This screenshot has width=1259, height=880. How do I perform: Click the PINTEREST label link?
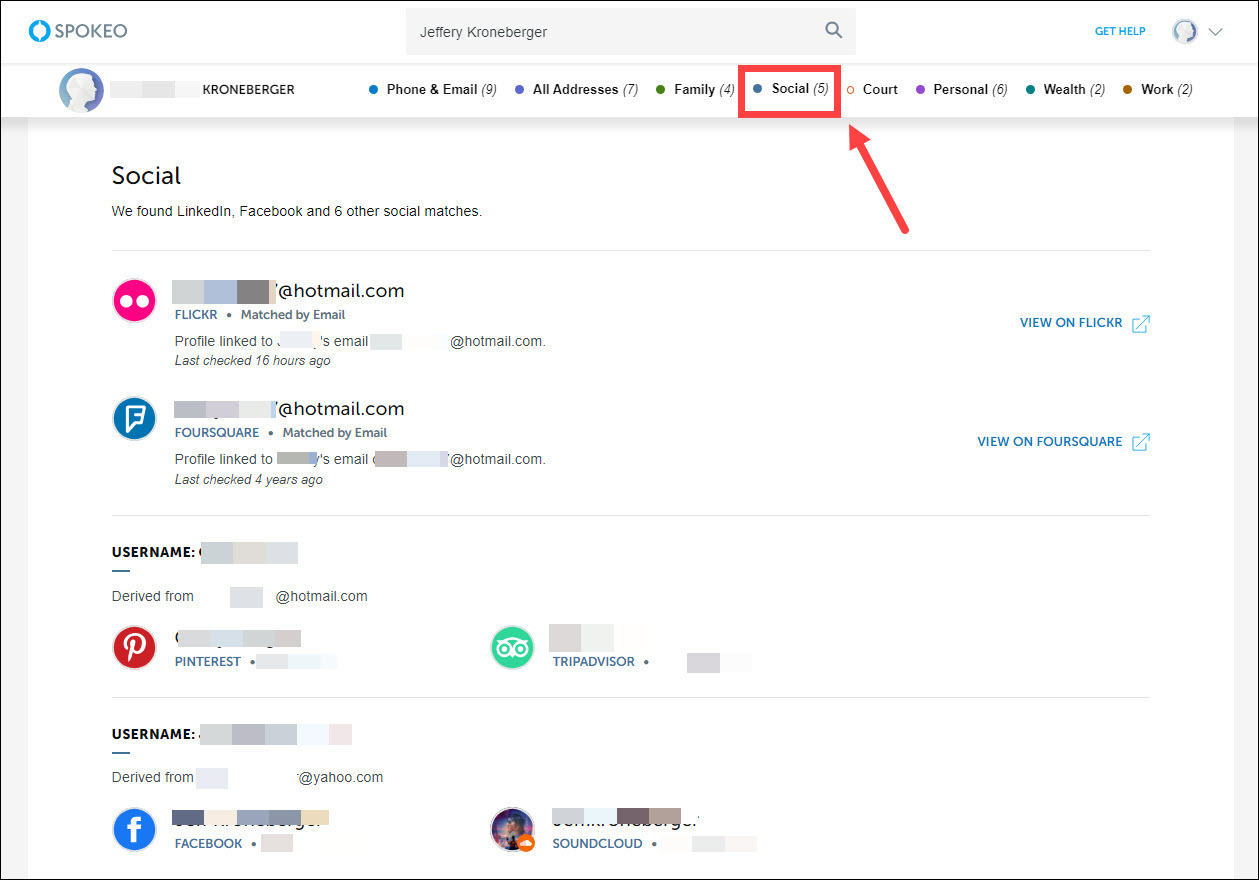click(208, 662)
